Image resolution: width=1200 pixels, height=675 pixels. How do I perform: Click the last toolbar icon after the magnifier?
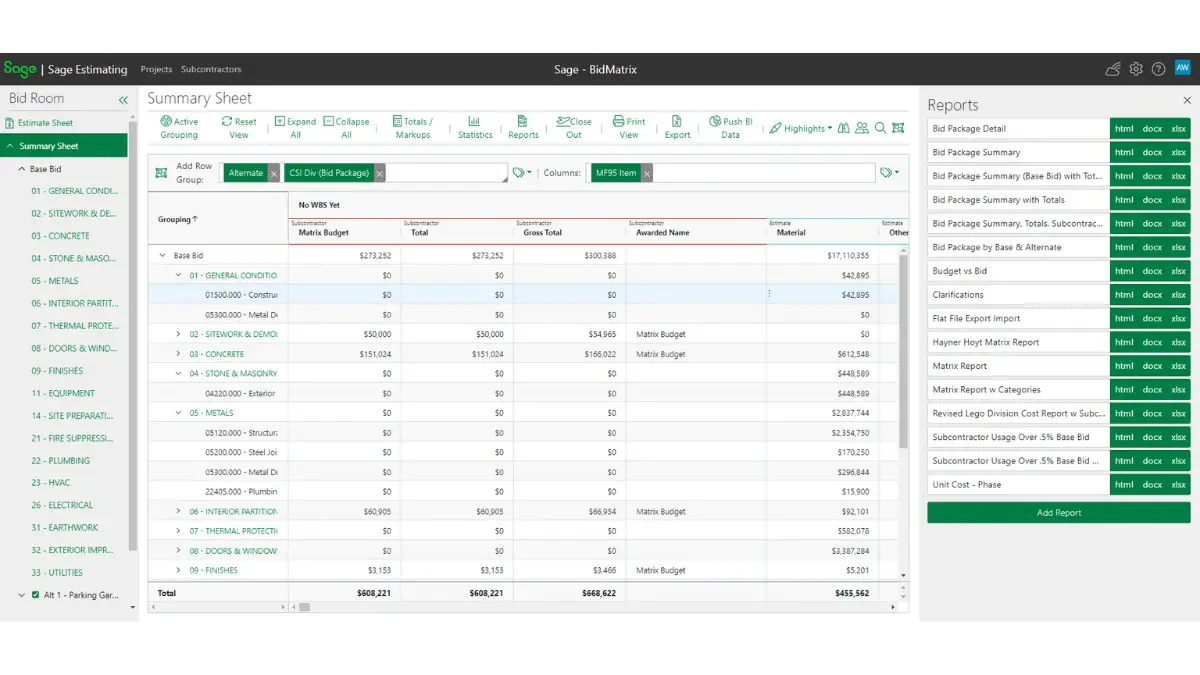coord(898,128)
